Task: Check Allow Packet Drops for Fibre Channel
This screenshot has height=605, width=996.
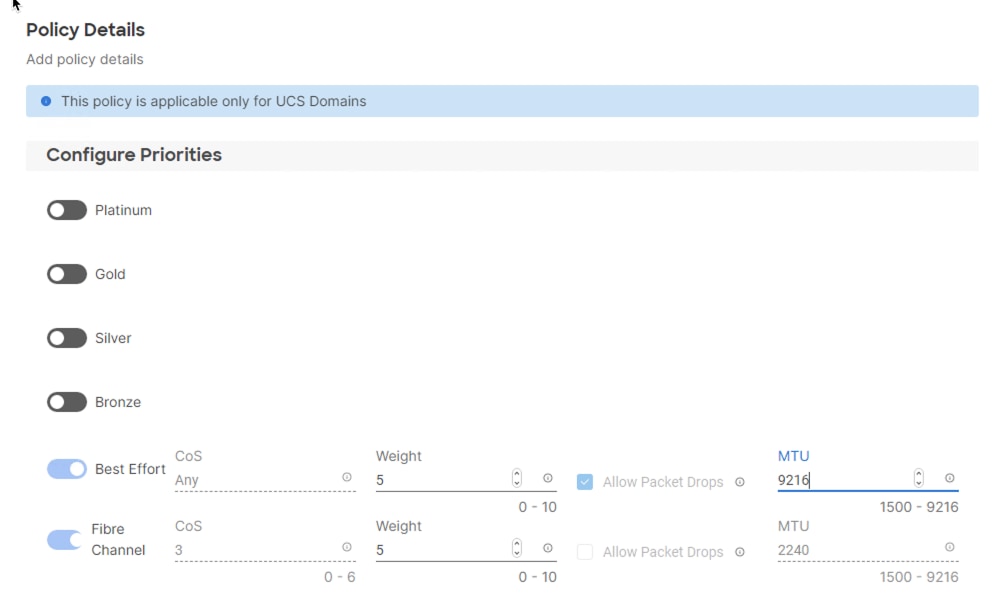Action: [x=584, y=552]
